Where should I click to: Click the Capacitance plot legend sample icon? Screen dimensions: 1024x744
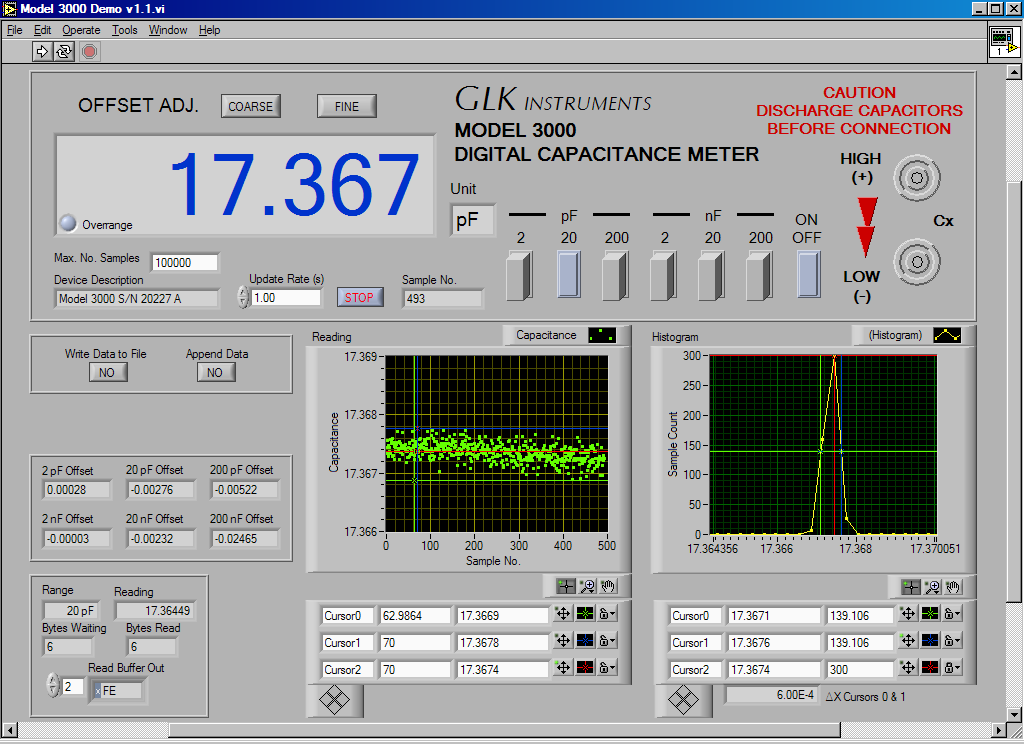point(601,335)
